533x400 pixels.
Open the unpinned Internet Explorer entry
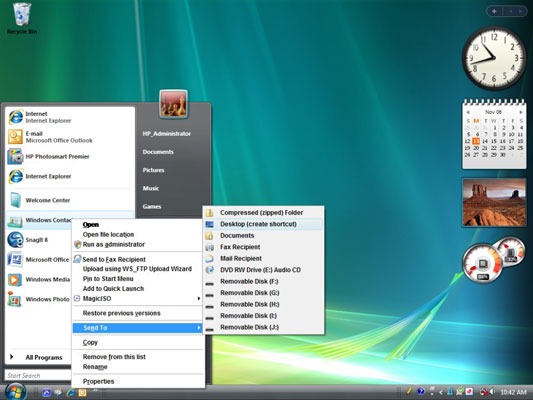(70, 176)
